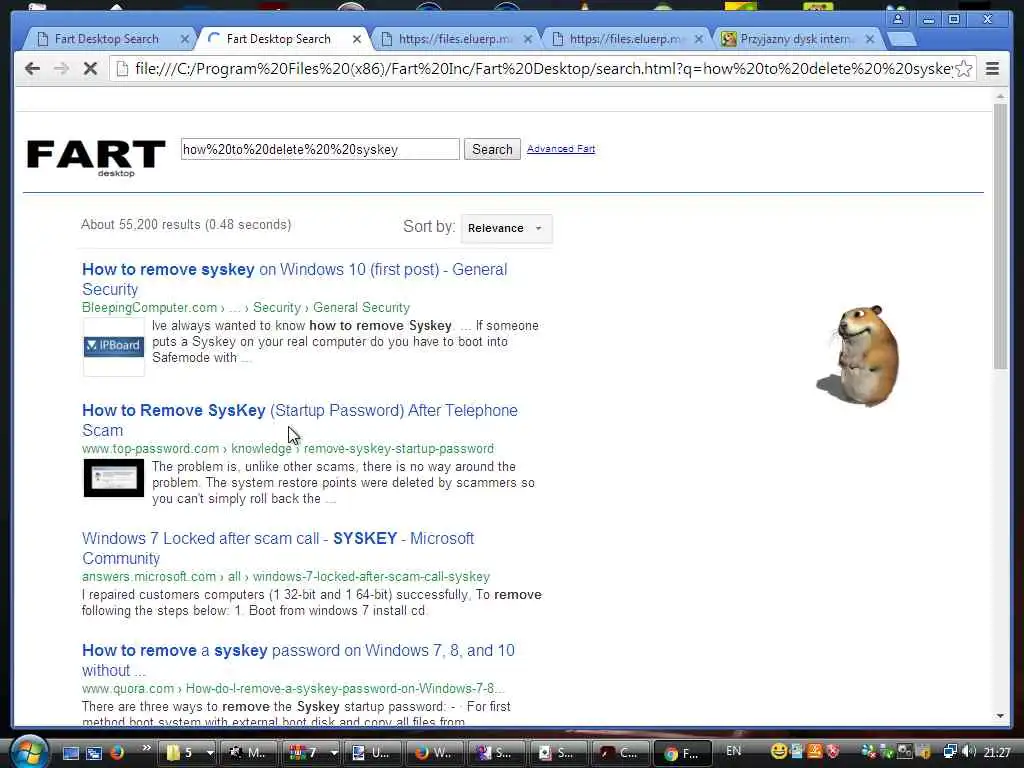Click the www.quora.com breadcrumb URL
This screenshot has width=1024, height=768.
pyautogui.click(x=293, y=688)
